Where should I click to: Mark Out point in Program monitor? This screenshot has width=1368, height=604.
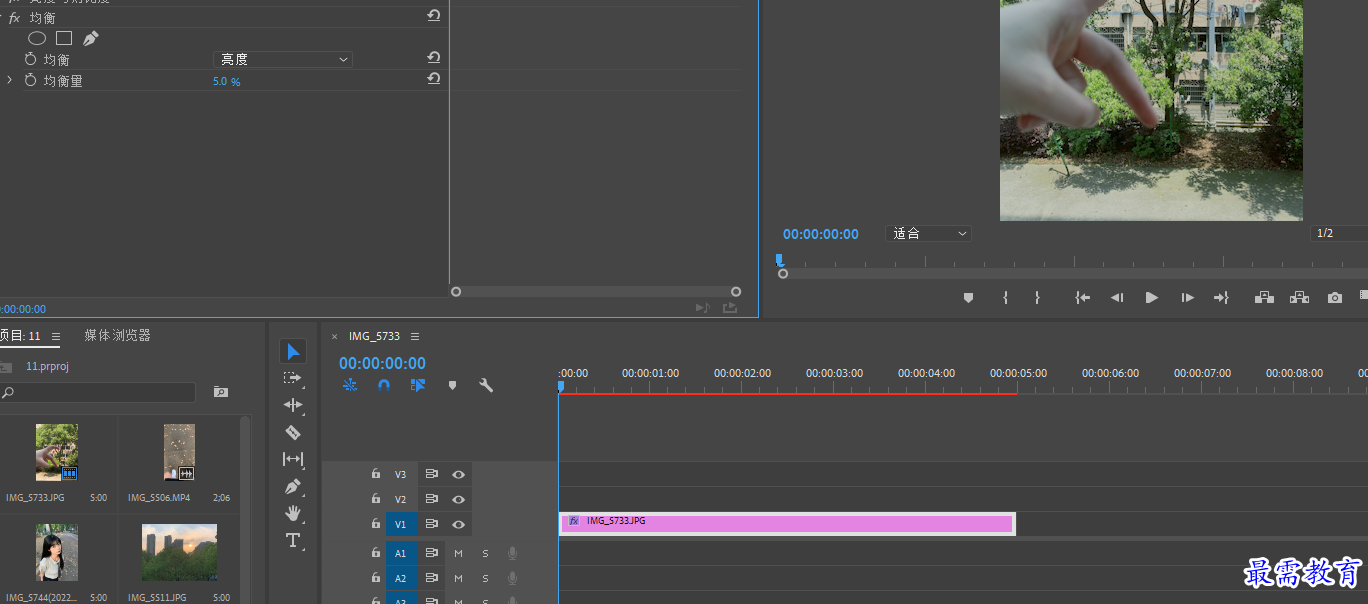pos(1037,298)
